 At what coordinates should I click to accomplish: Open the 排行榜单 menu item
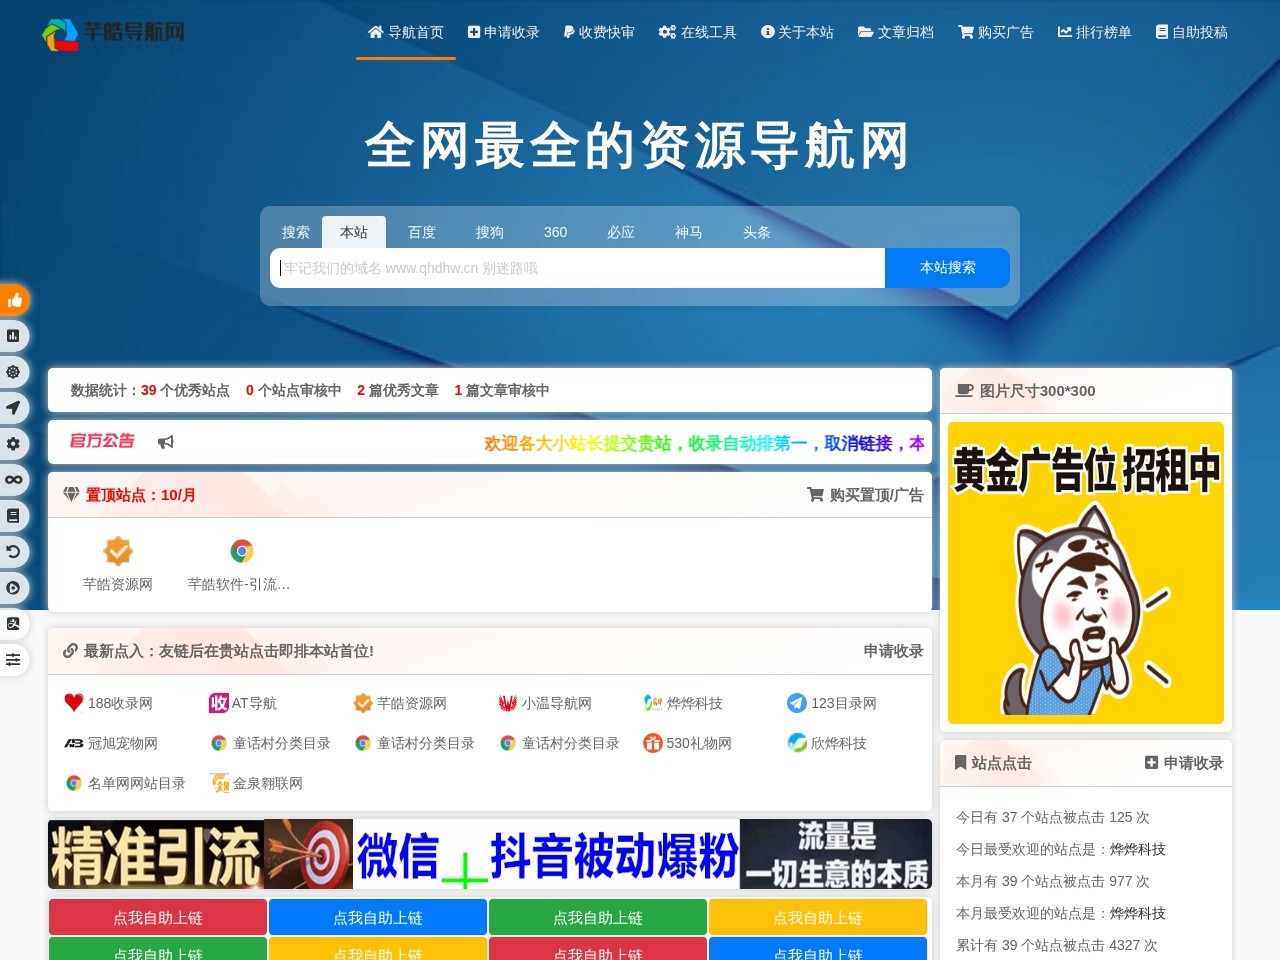coord(1094,32)
